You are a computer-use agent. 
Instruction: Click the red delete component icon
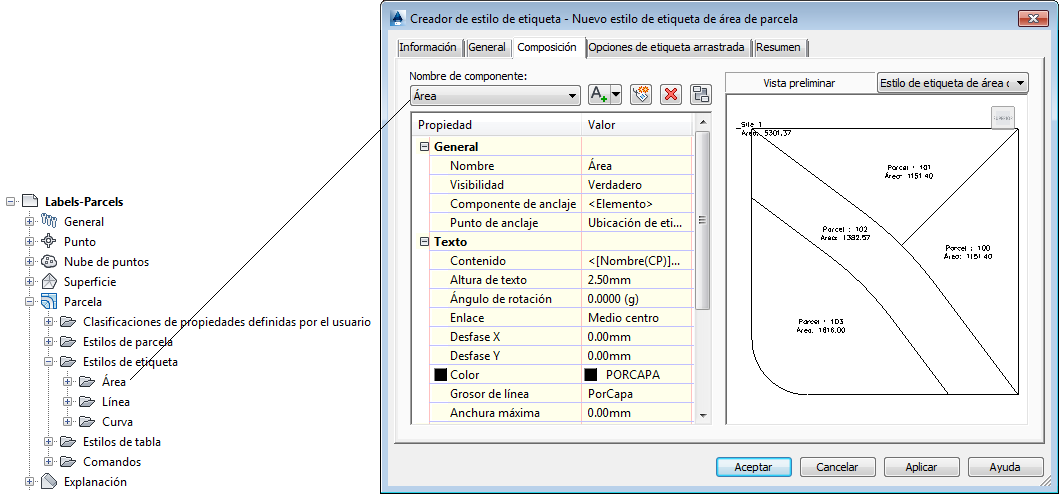[x=670, y=95]
